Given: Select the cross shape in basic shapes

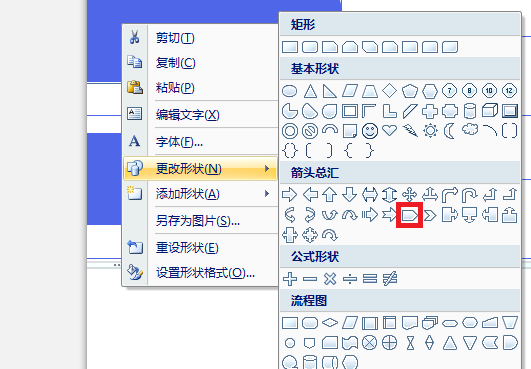Looking at the screenshot, I should pyautogui.click(x=430, y=111).
